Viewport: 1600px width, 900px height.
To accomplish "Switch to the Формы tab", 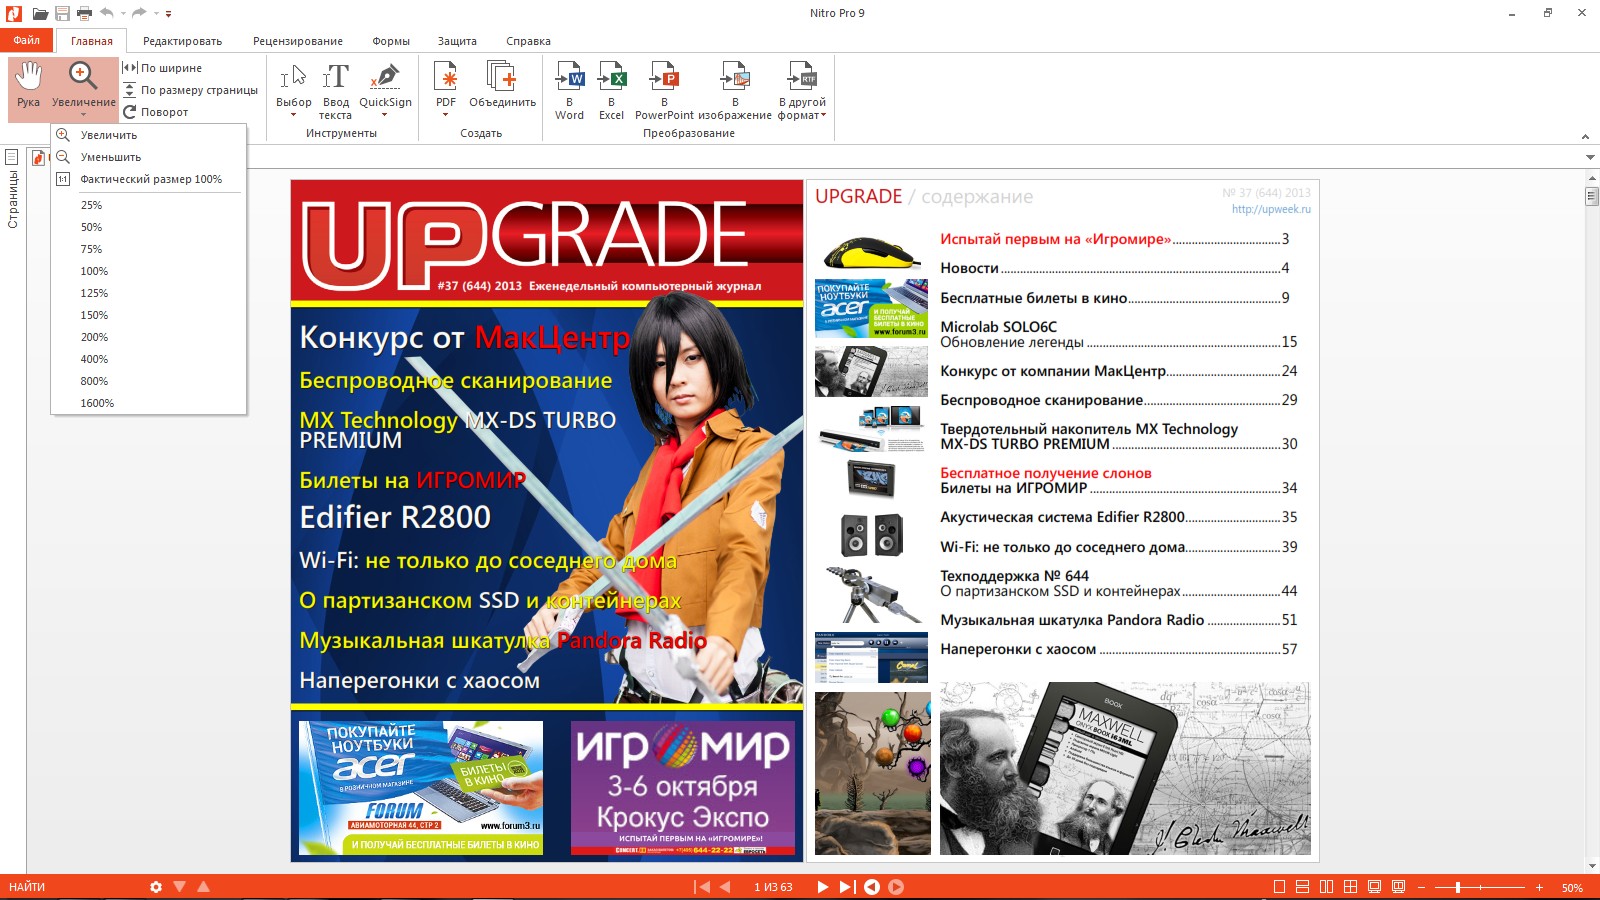I will pos(391,41).
